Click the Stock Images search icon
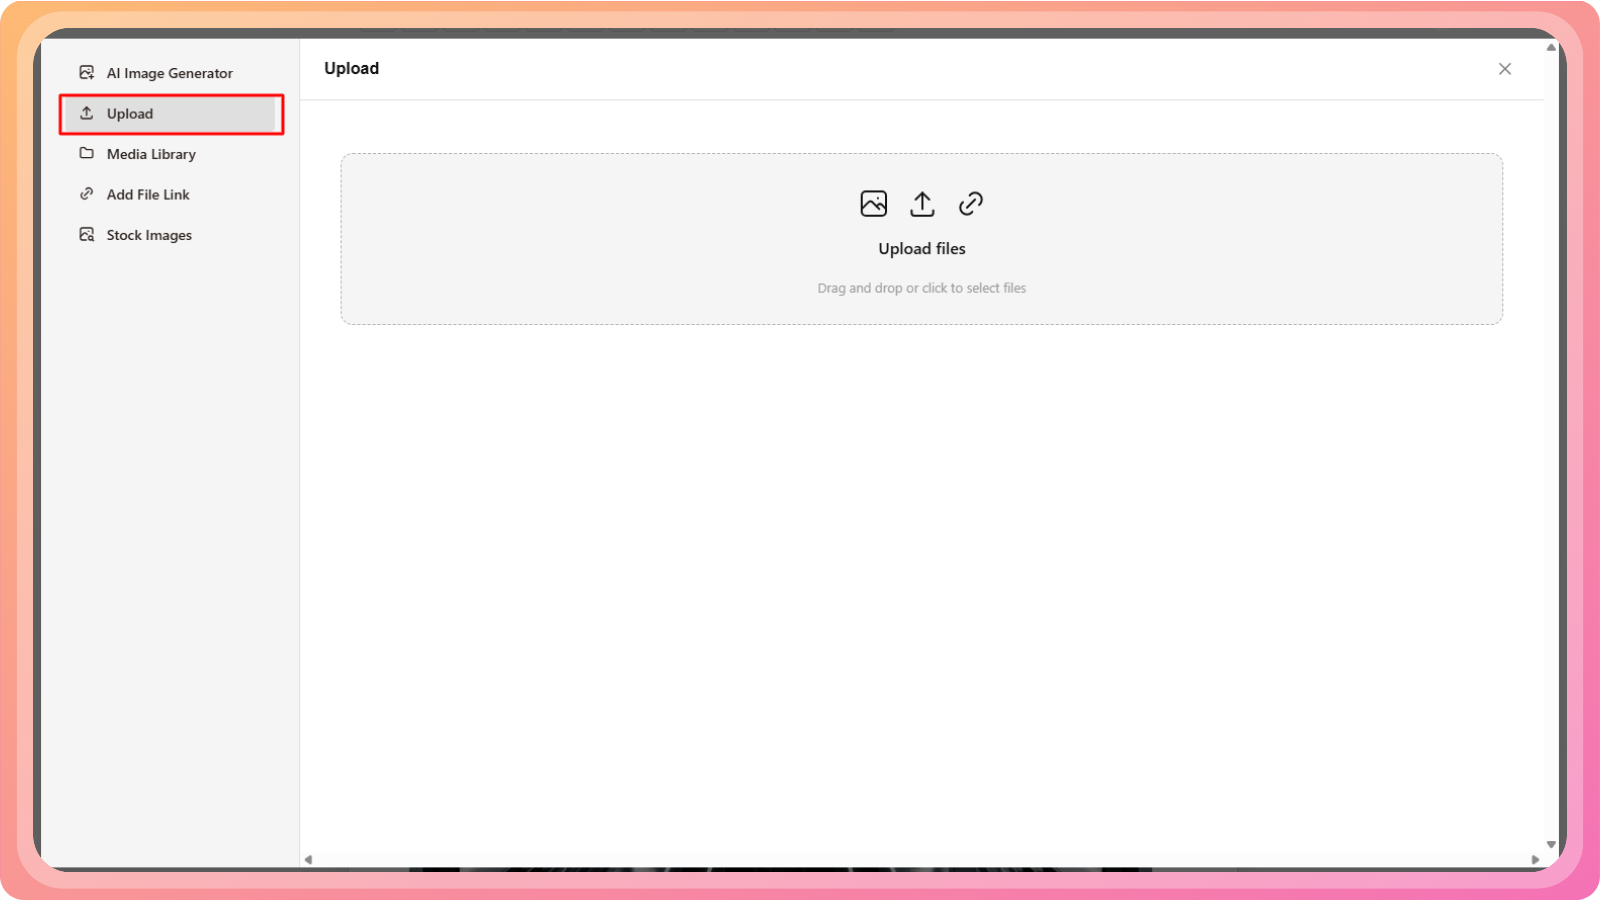The width and height of the screenshot is (1600, 900). click(87, 235)
